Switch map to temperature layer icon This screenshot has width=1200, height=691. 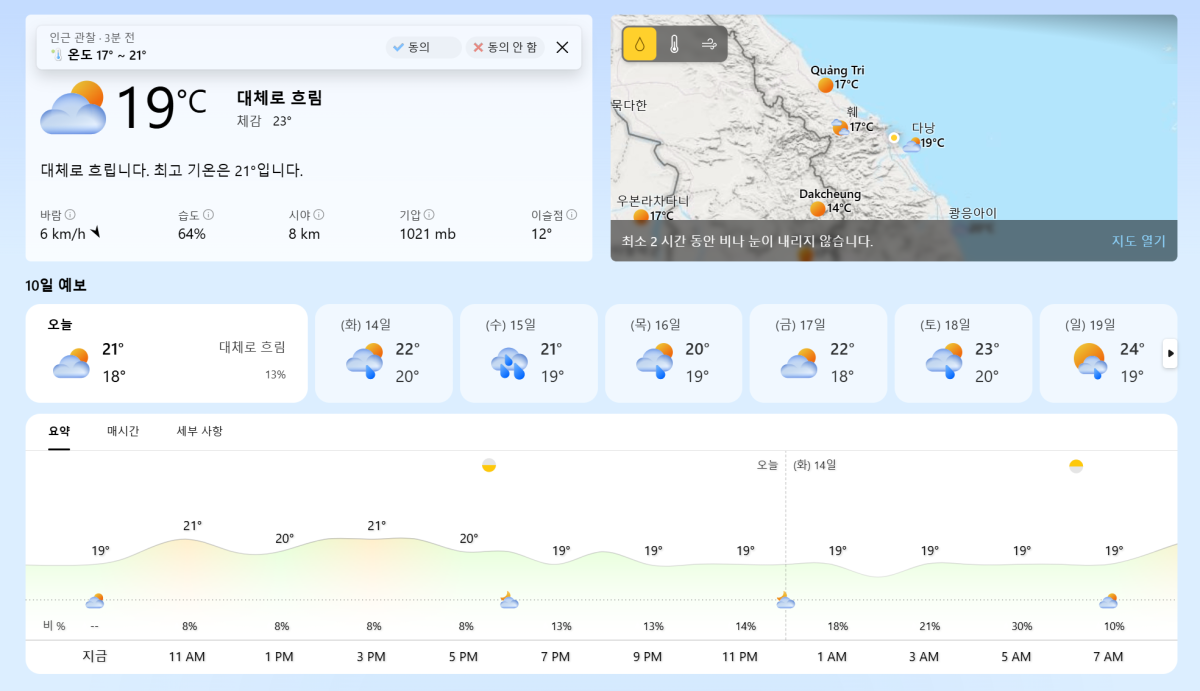[674, 44]
